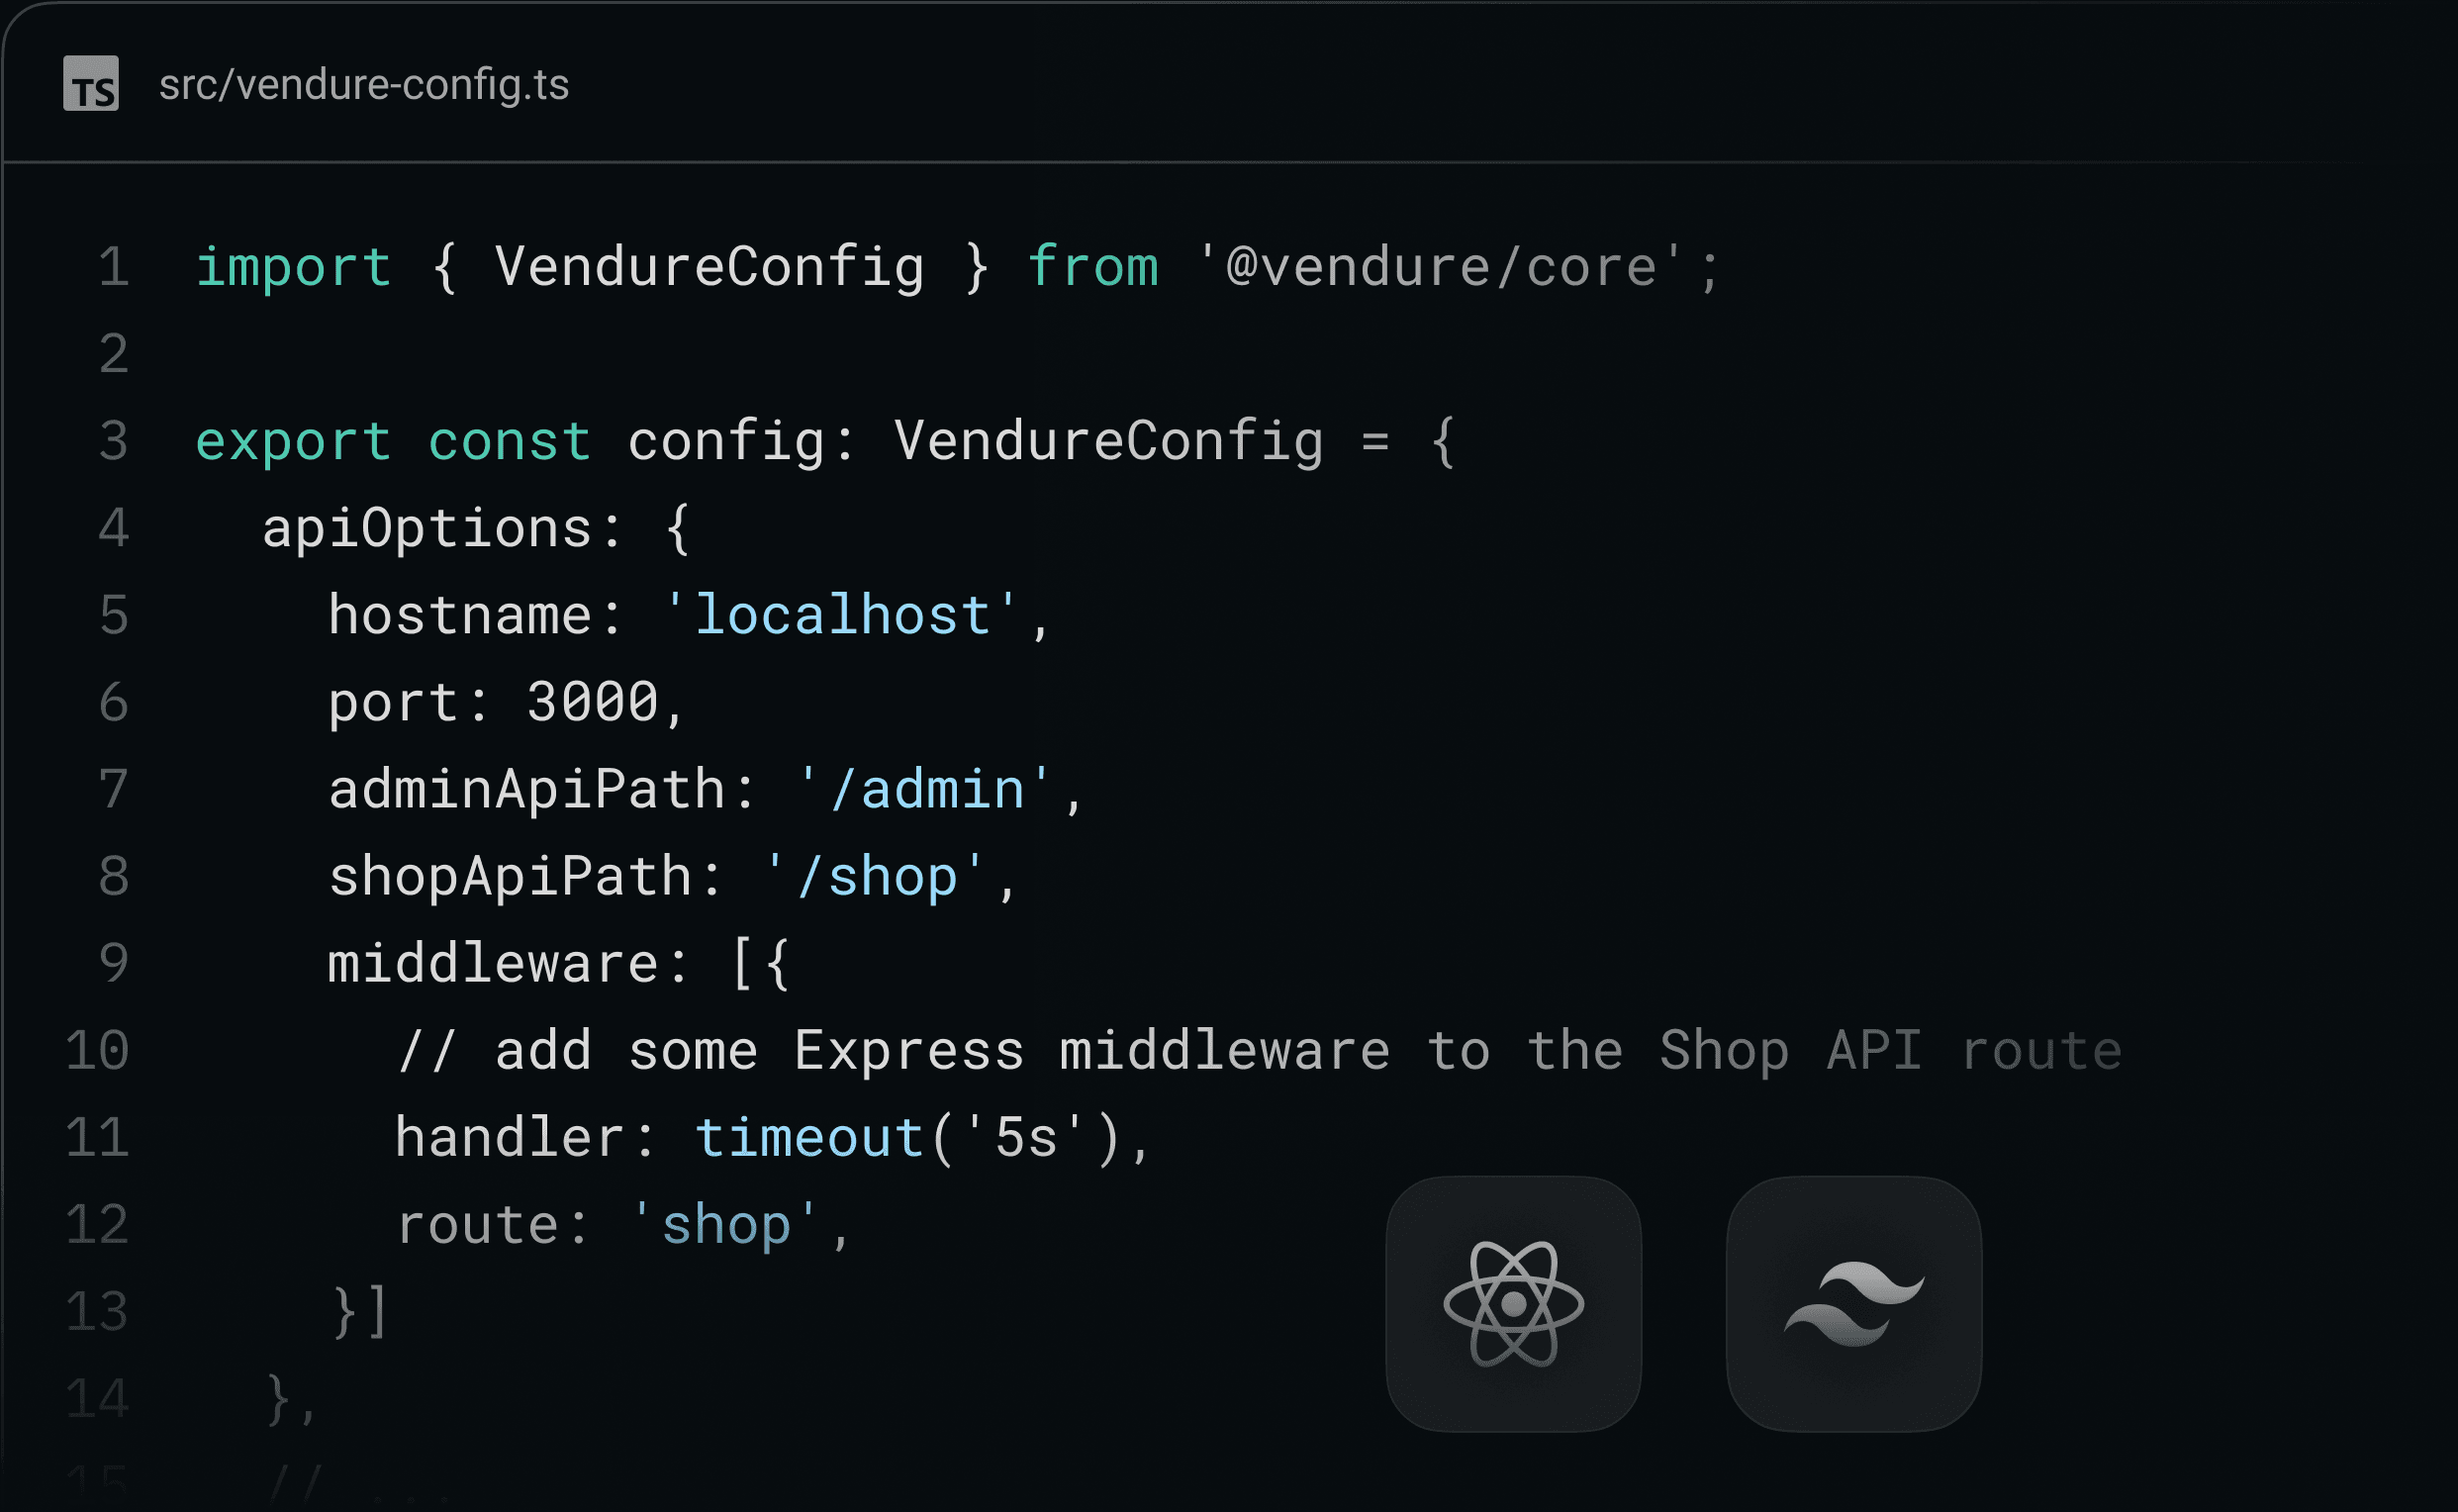The width and height of the screenshot is (2458, 1512).
Task: Click the 'shop' string on the route line
Action: click(726, 1224)
